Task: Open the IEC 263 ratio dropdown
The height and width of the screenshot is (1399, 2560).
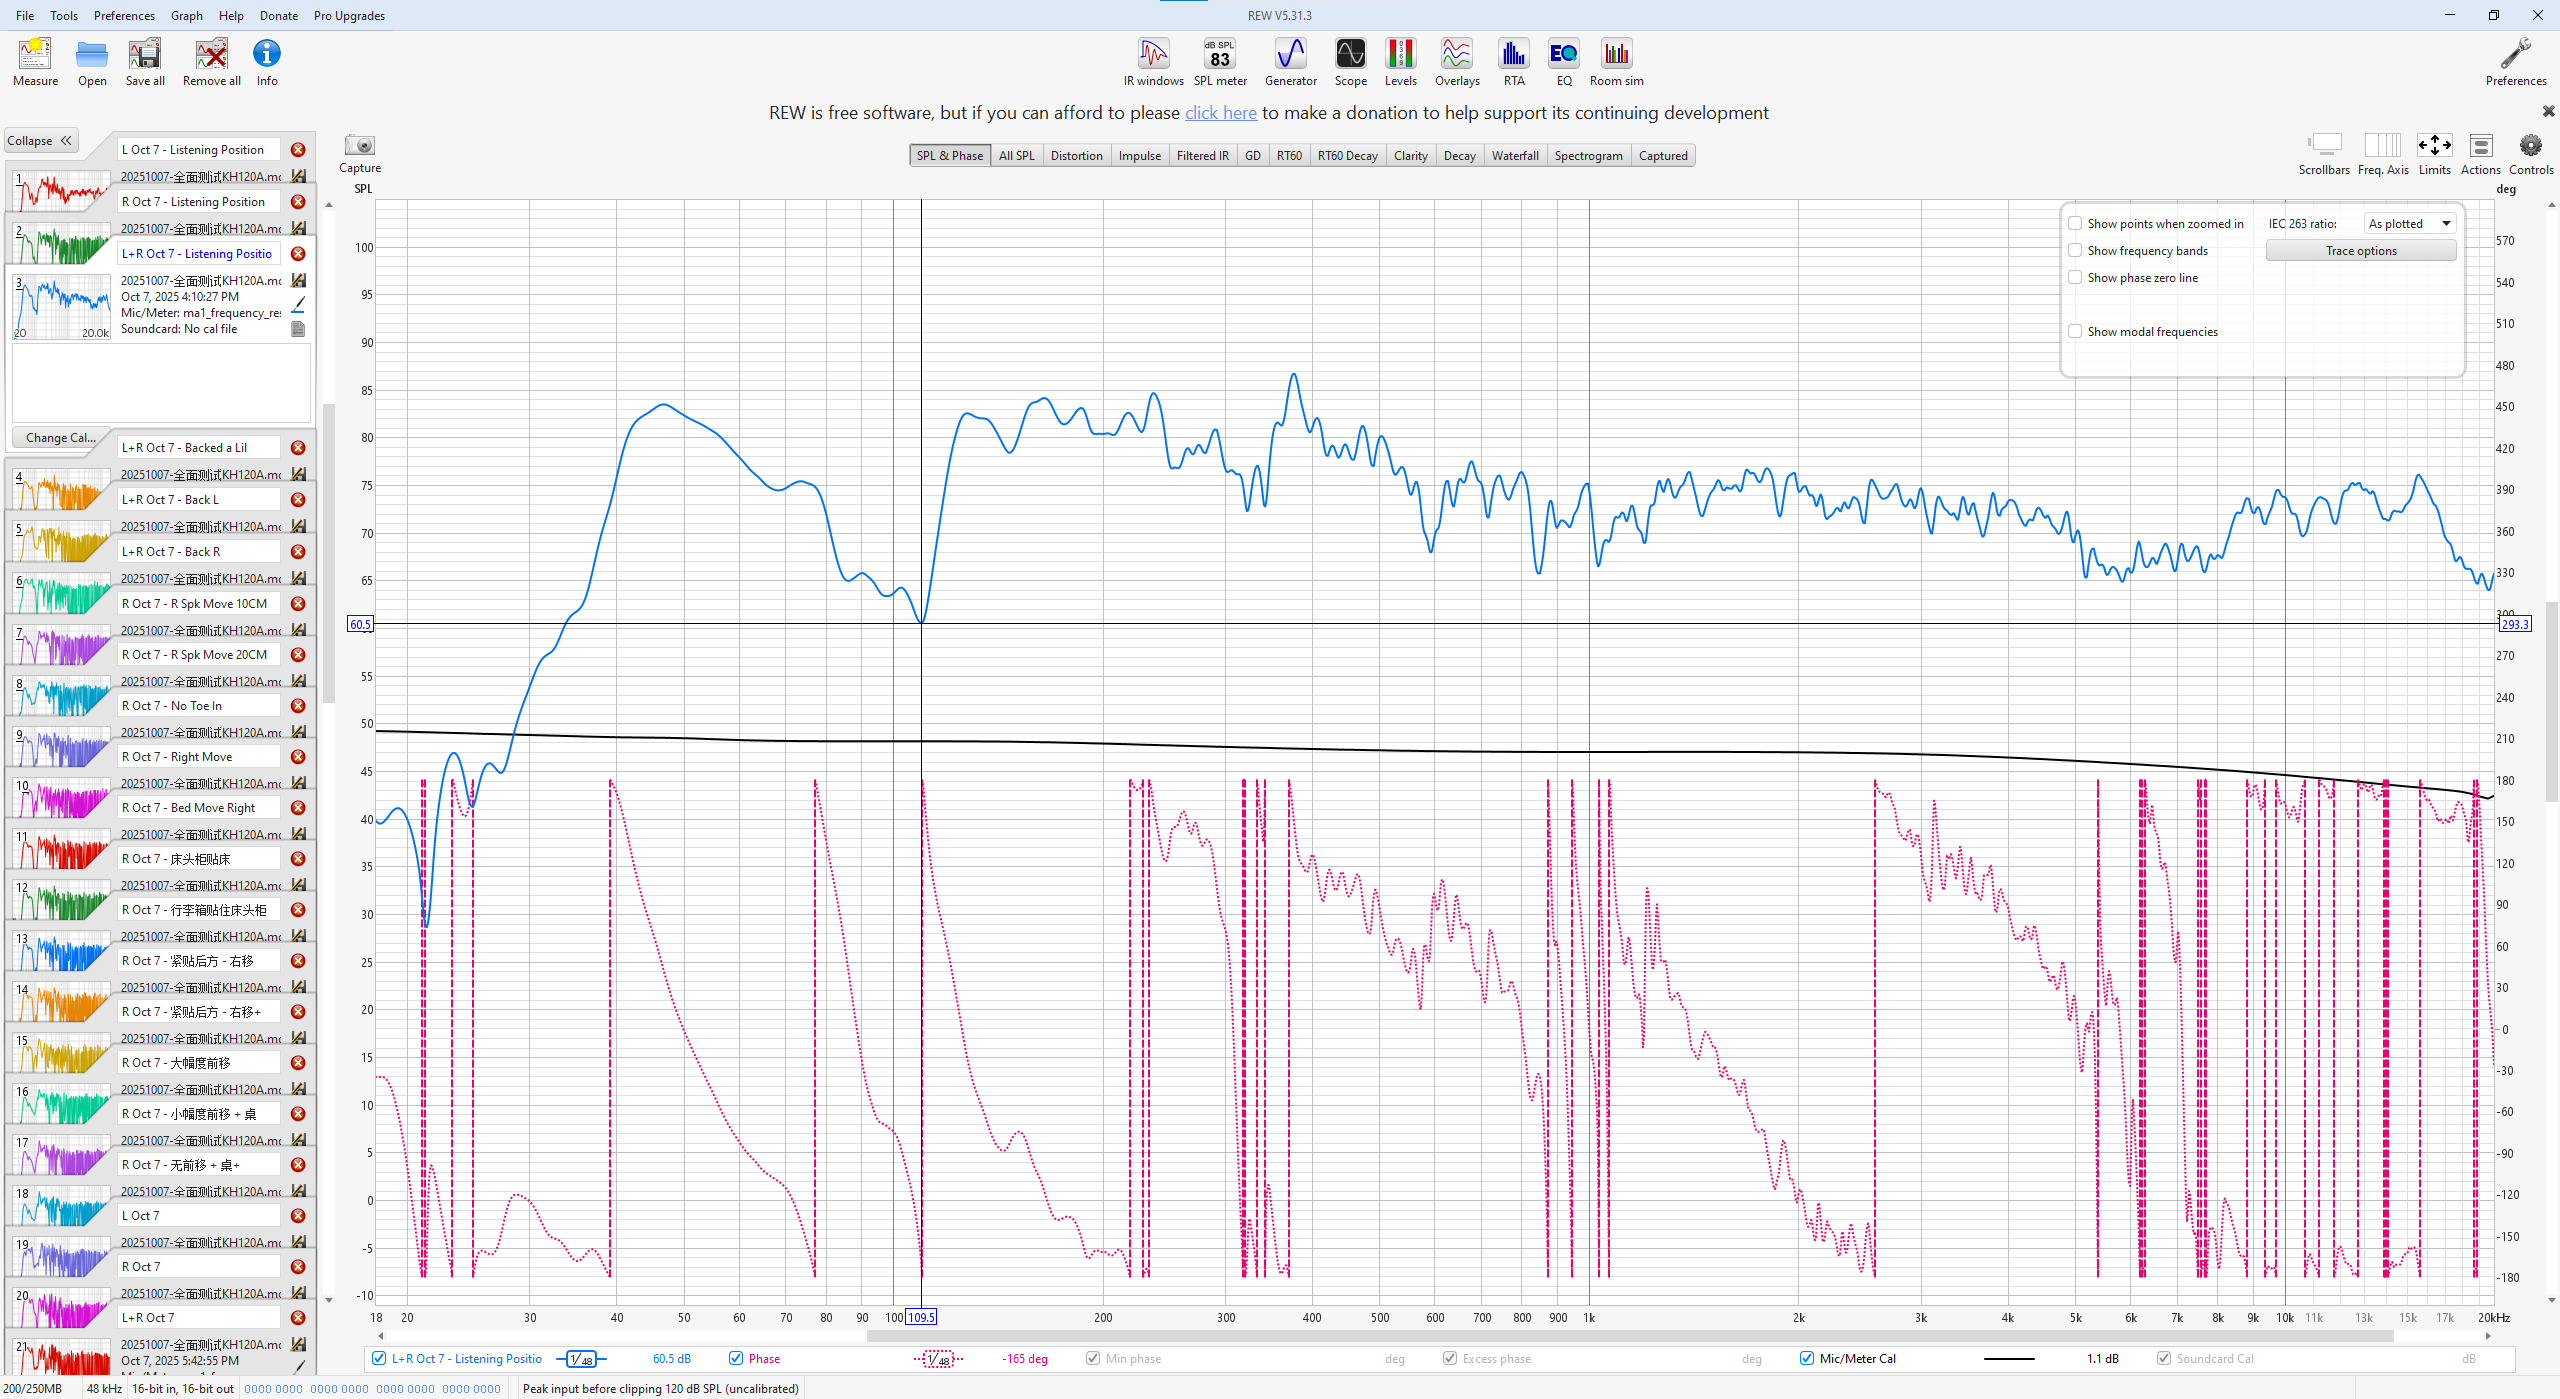Action: click(x=2409, y=224)
